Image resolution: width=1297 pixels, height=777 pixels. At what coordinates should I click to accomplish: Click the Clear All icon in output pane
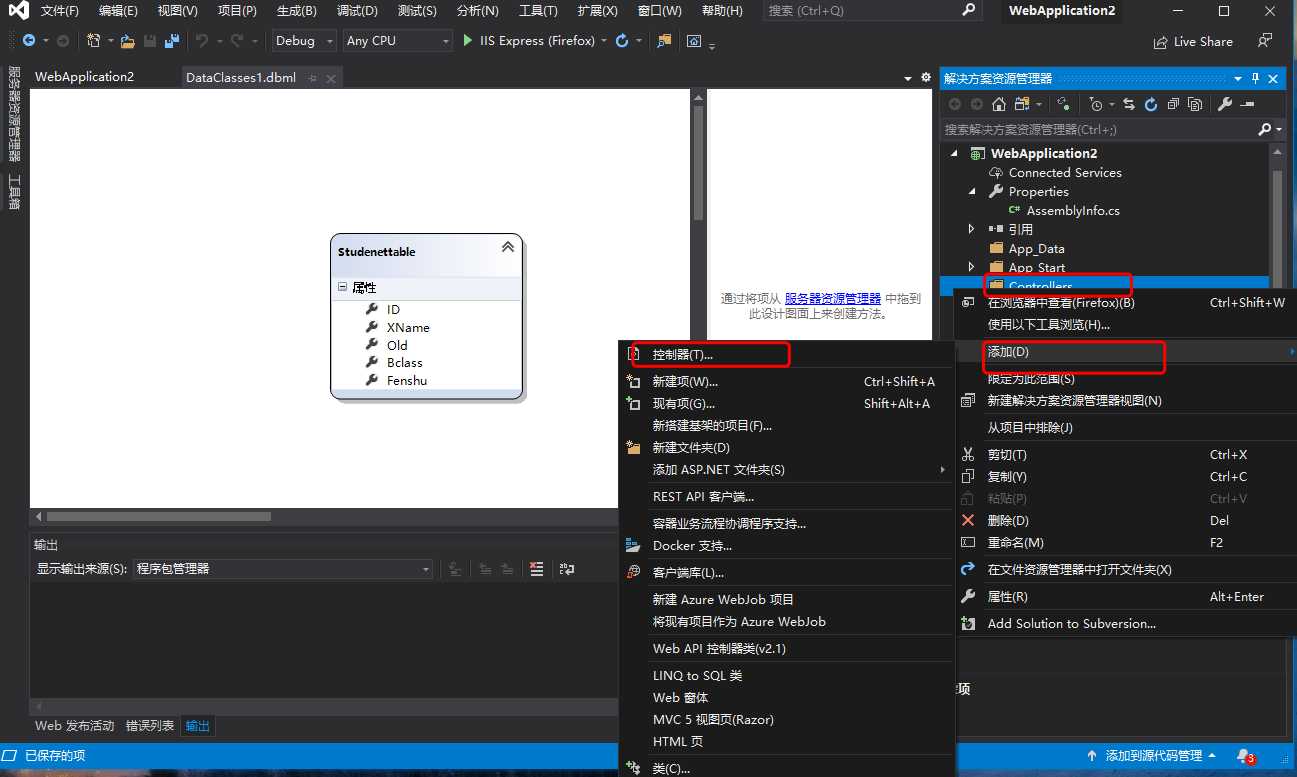(x=537, y=569)
